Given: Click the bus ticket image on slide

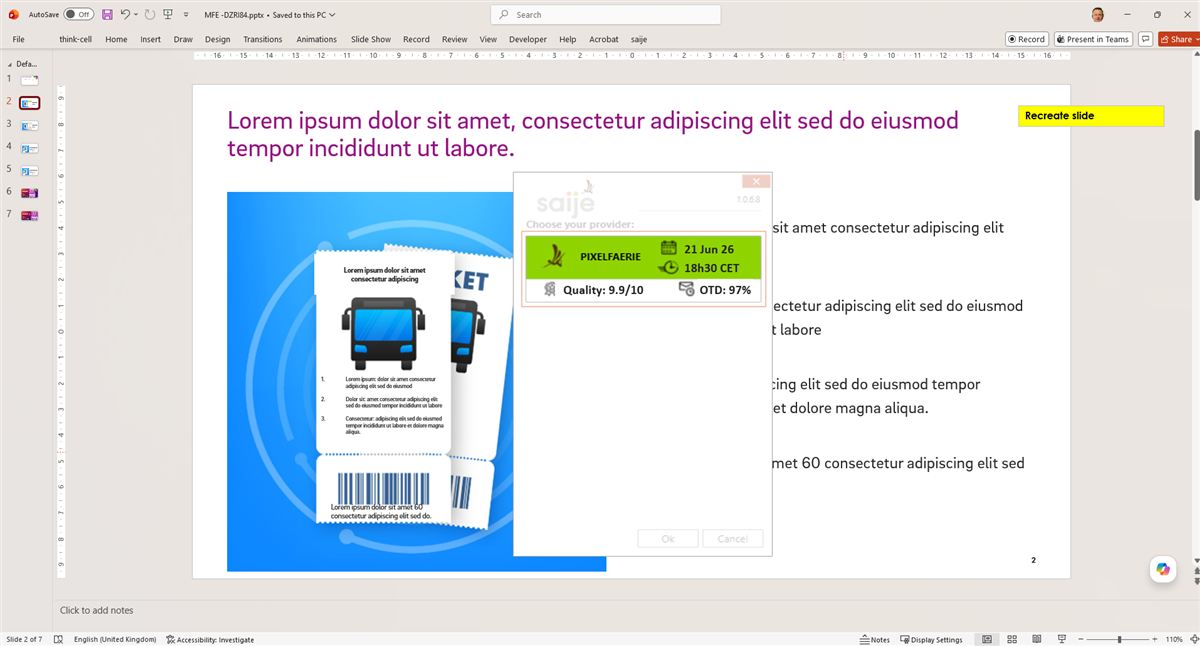Looking at the screenshot, I should 370,381.
